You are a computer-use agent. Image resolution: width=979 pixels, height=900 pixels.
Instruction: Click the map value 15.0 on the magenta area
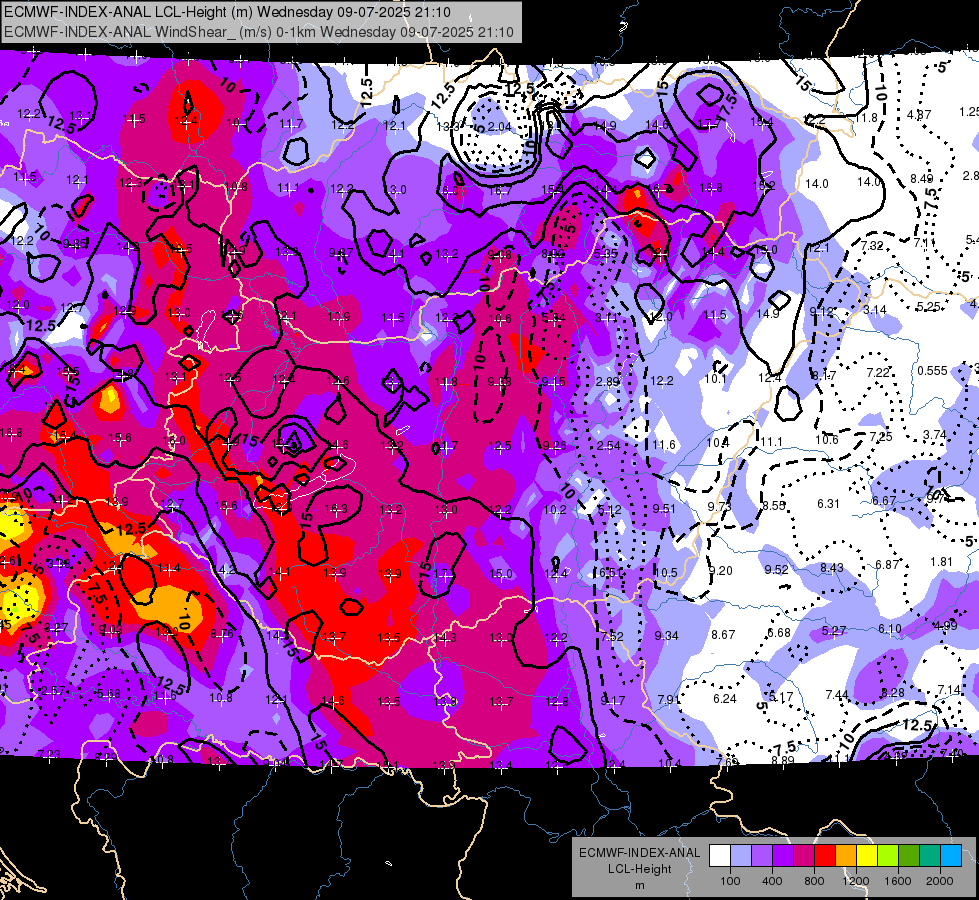pos(501,573)
